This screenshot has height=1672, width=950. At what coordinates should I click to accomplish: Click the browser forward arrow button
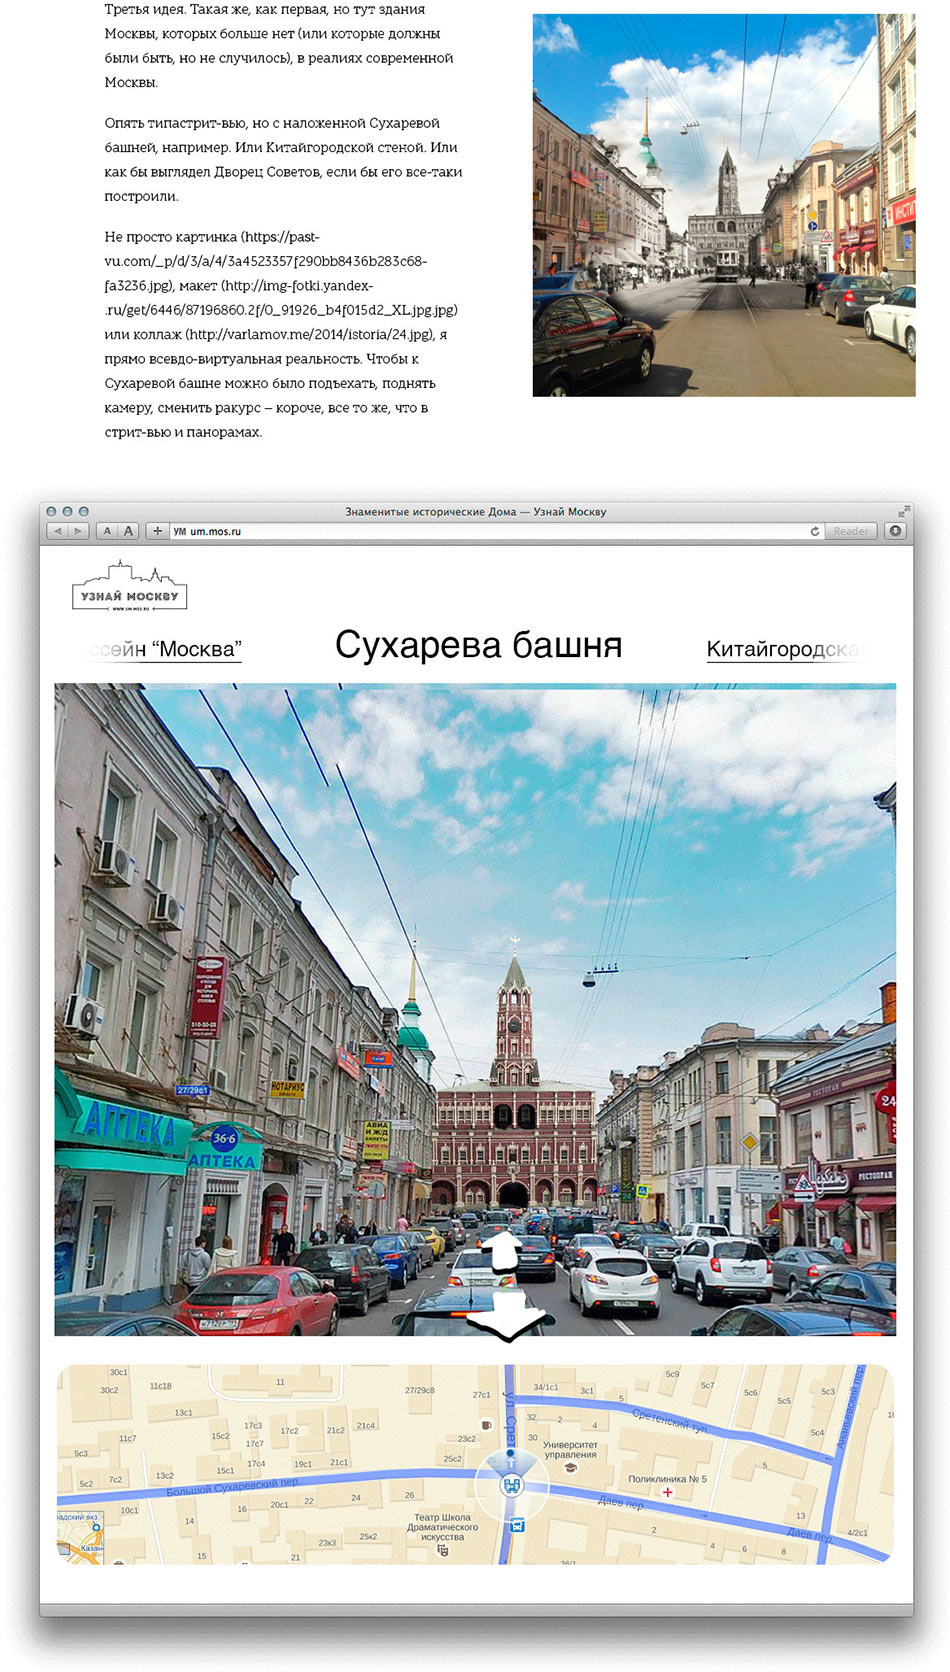78,531
